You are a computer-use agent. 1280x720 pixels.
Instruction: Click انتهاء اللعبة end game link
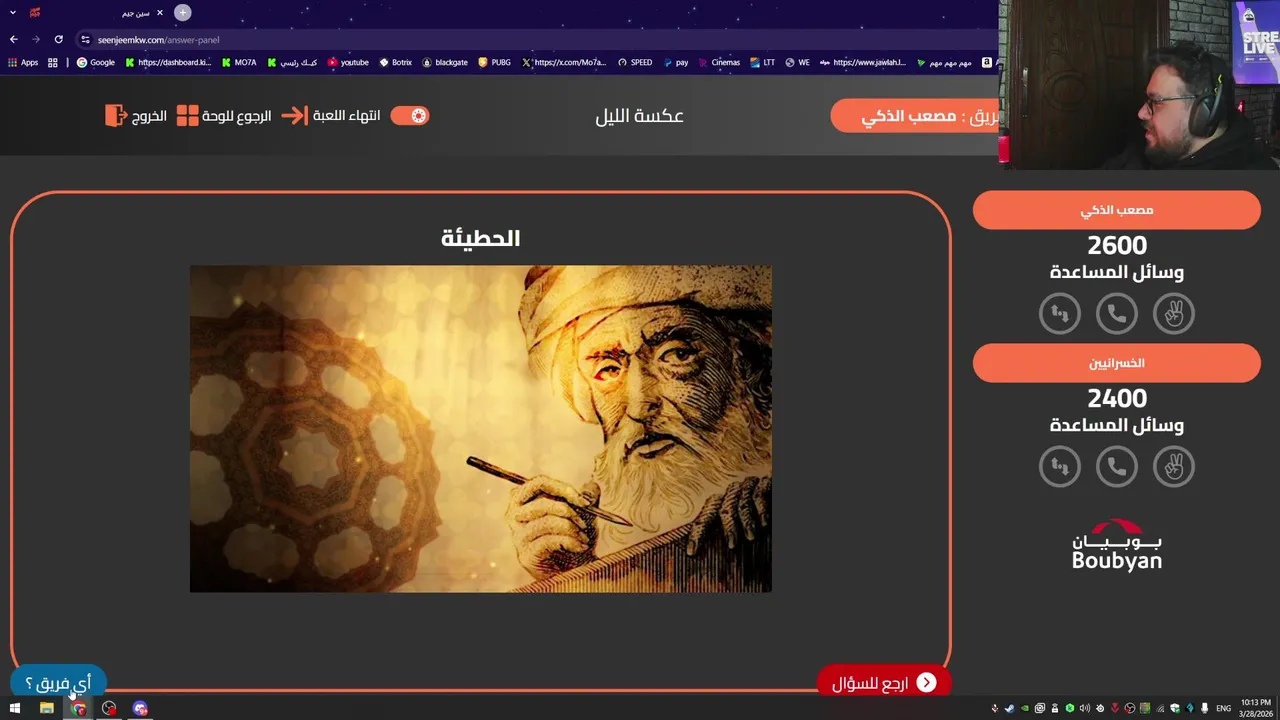[x=346, y=115]
